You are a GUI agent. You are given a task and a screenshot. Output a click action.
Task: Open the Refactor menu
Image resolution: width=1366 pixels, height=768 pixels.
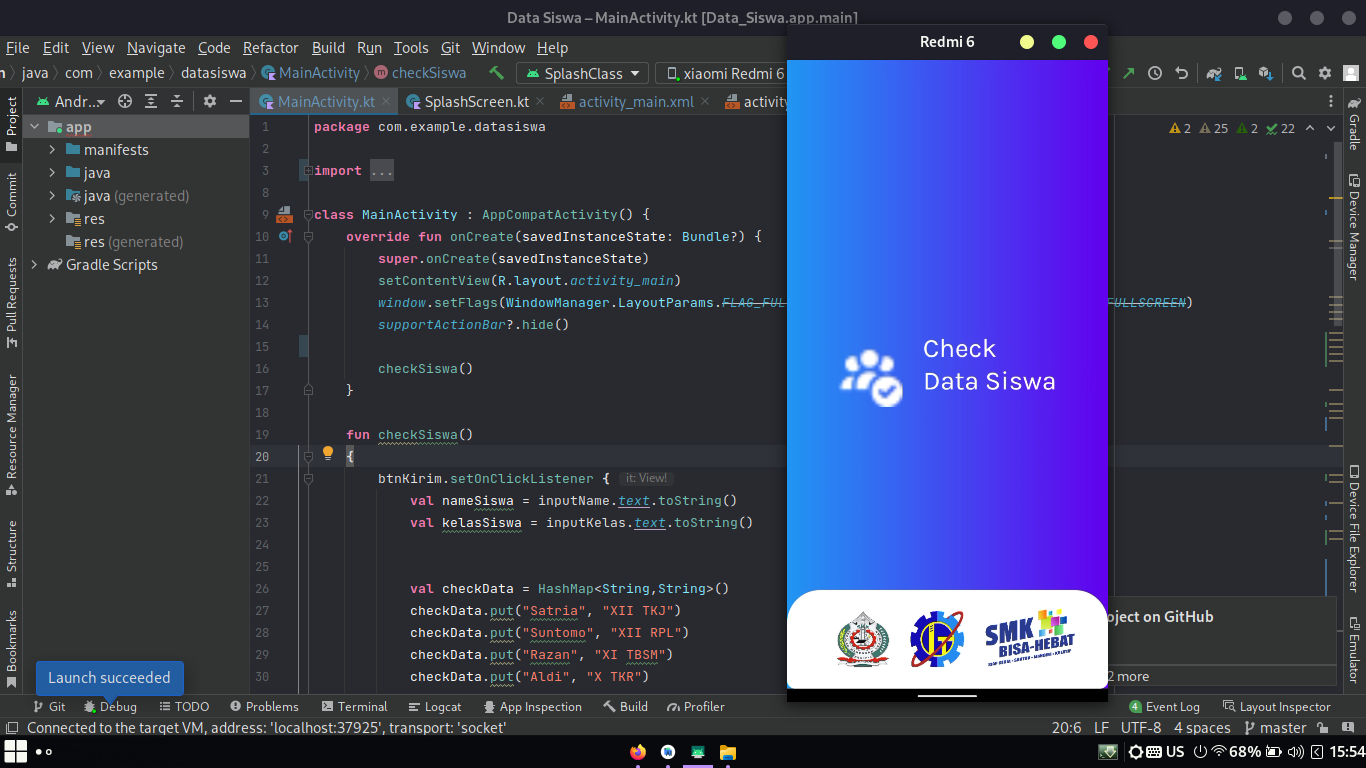pyautogui.click(x=270, y=47)
